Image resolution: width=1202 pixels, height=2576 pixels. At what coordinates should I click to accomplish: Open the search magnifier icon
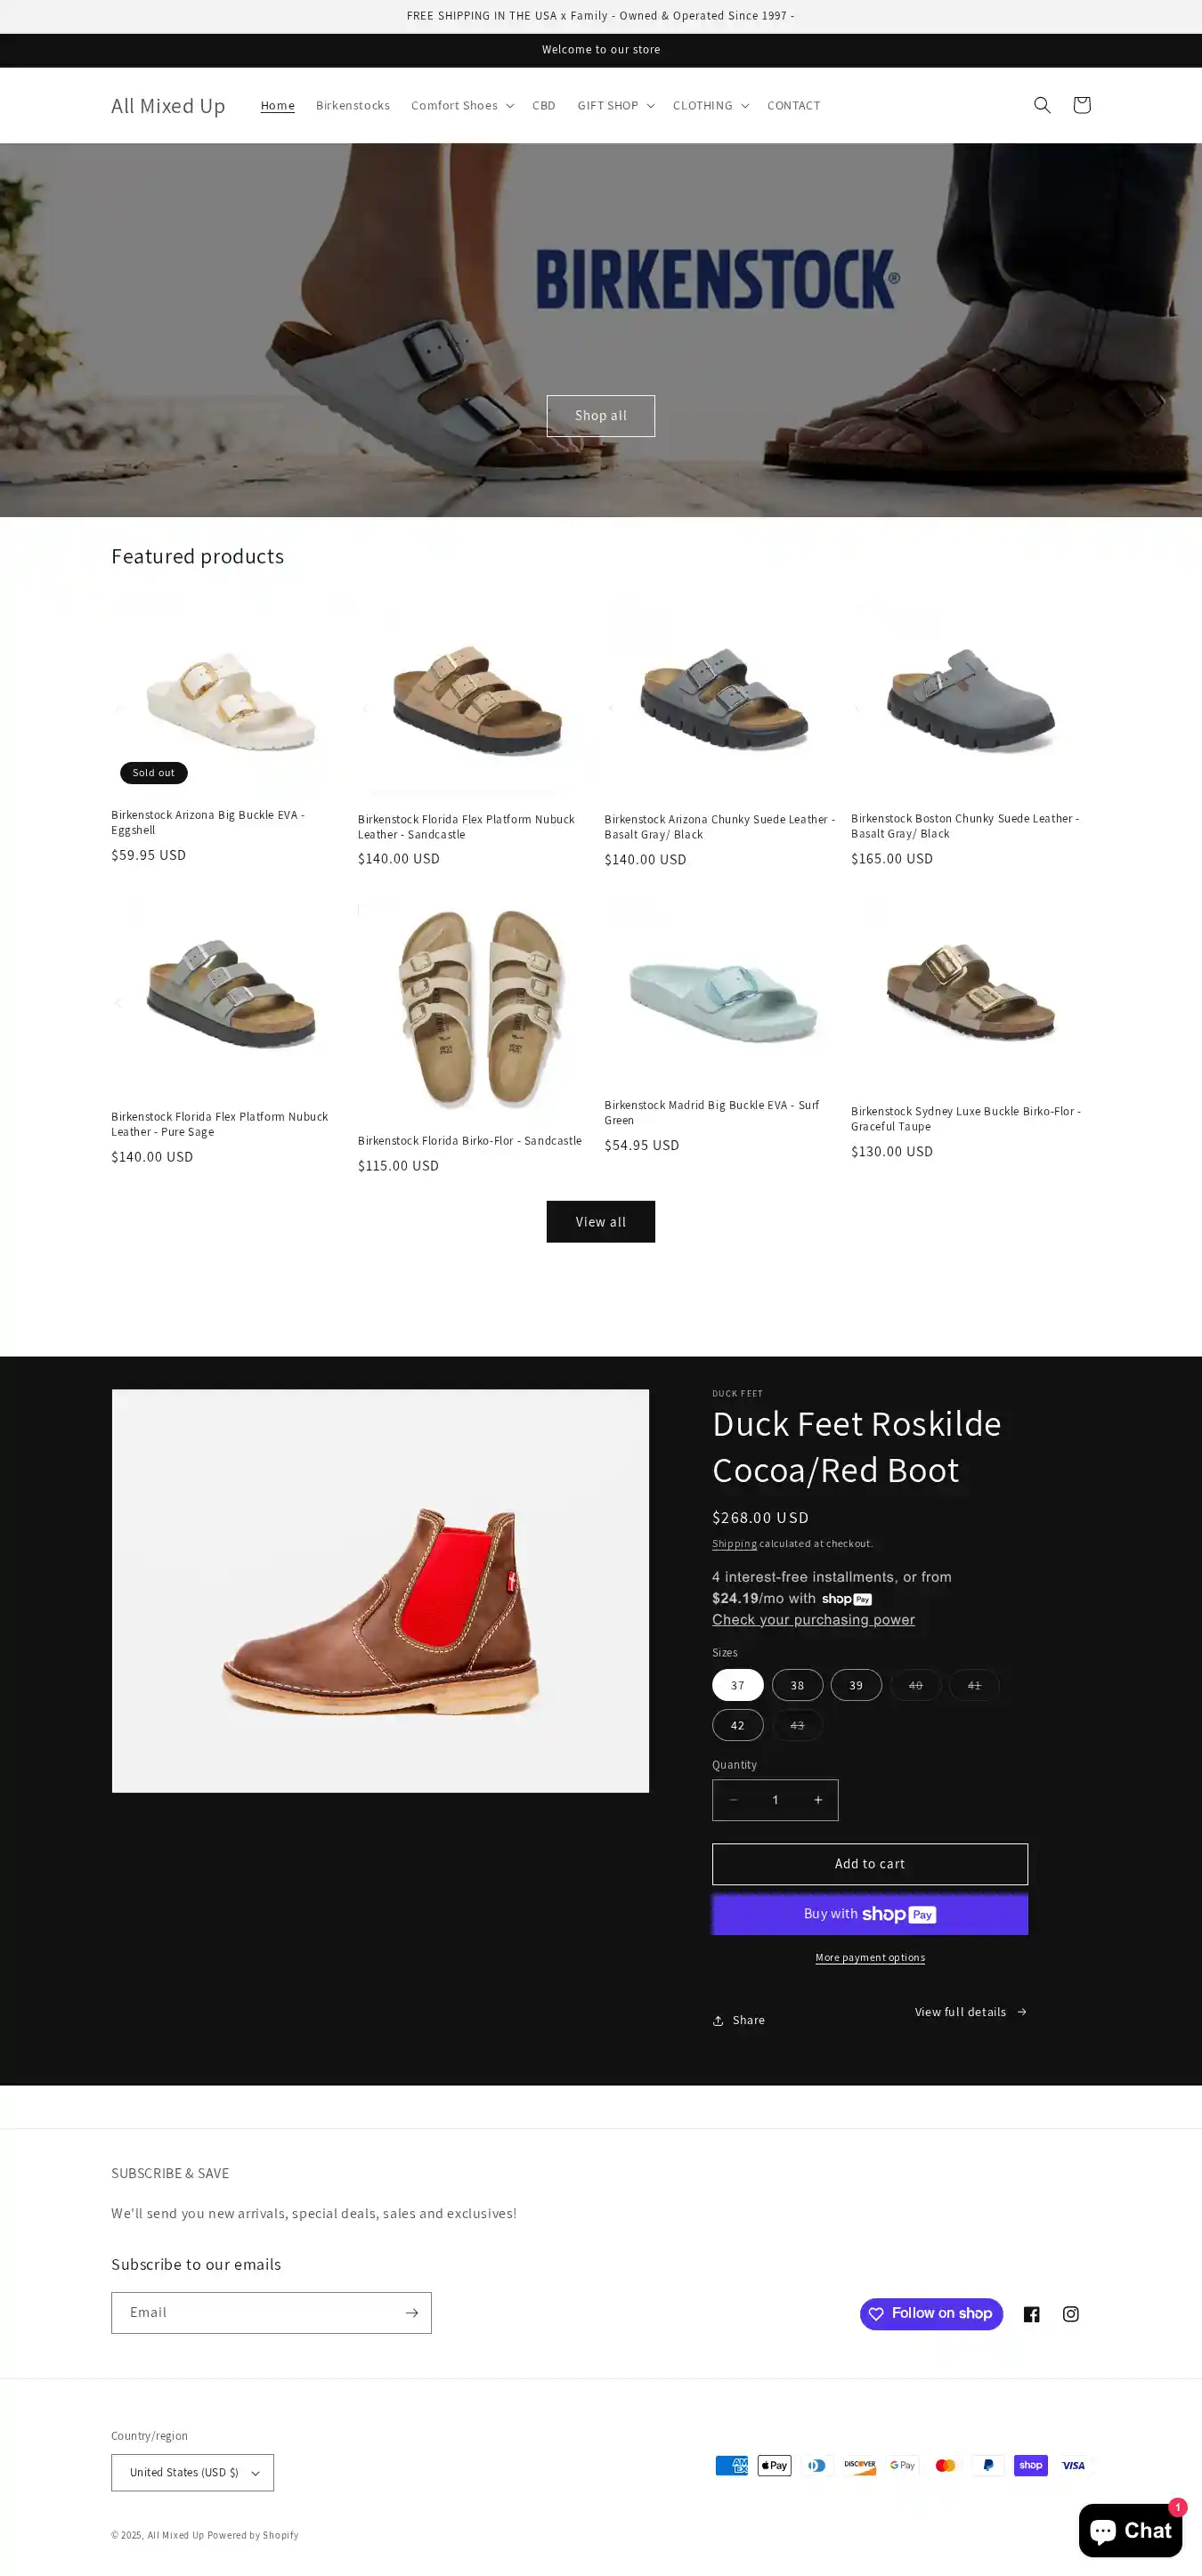coord(1042,105)
